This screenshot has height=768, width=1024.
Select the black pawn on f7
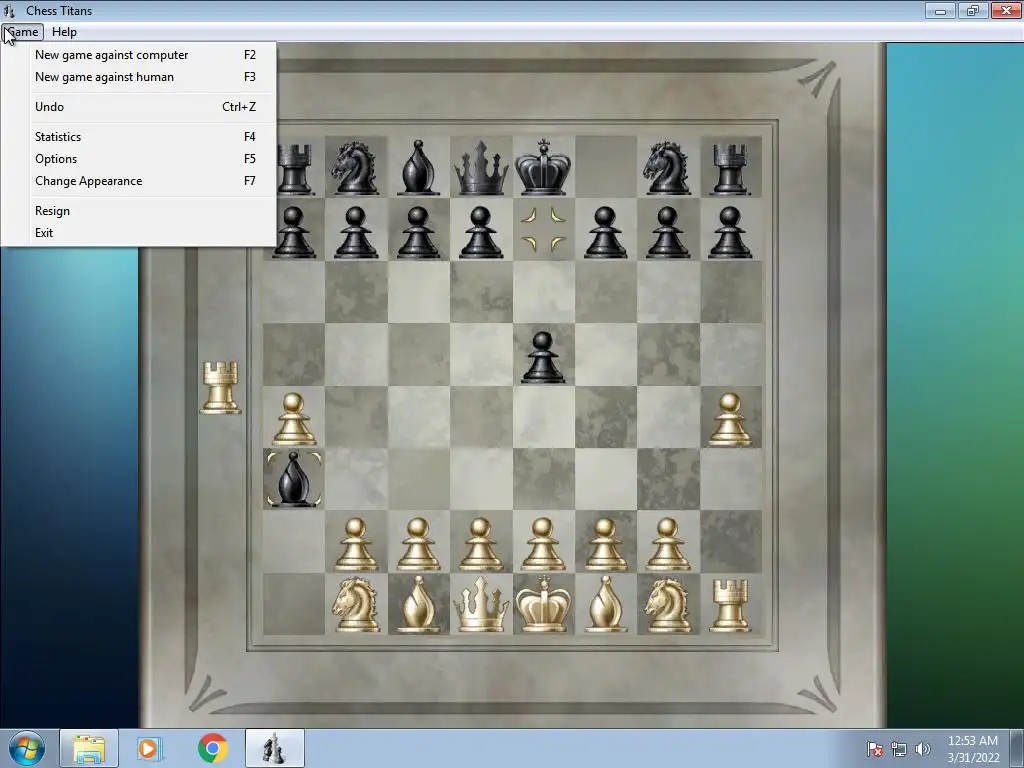pyautogui.click(x=605, y=232)
